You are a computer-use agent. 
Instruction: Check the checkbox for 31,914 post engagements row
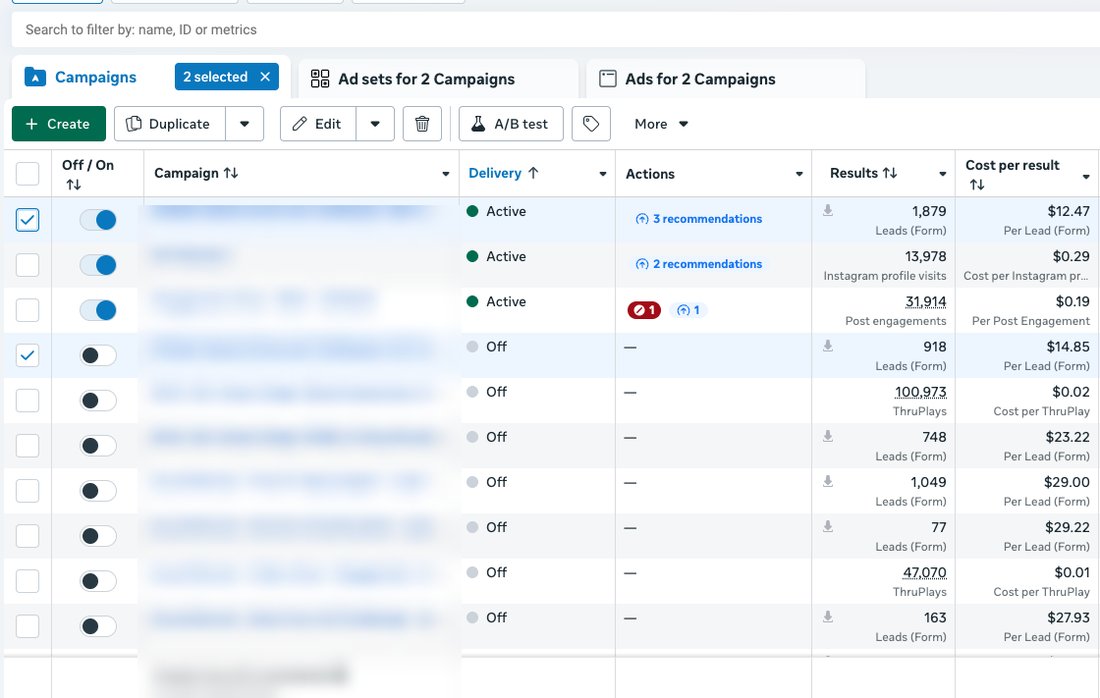click(x=27, y=310)
